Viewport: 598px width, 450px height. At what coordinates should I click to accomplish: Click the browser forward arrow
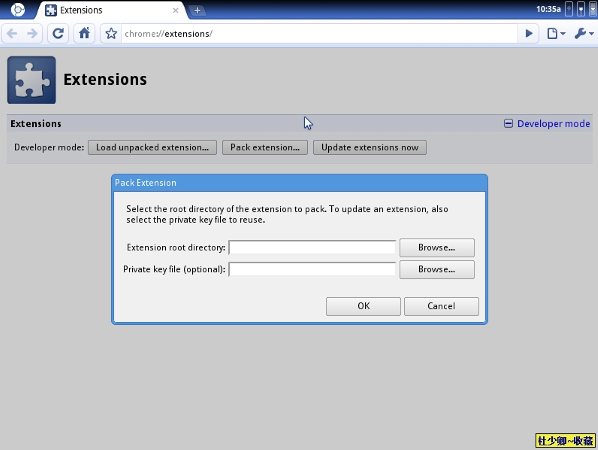click(32, 34)
